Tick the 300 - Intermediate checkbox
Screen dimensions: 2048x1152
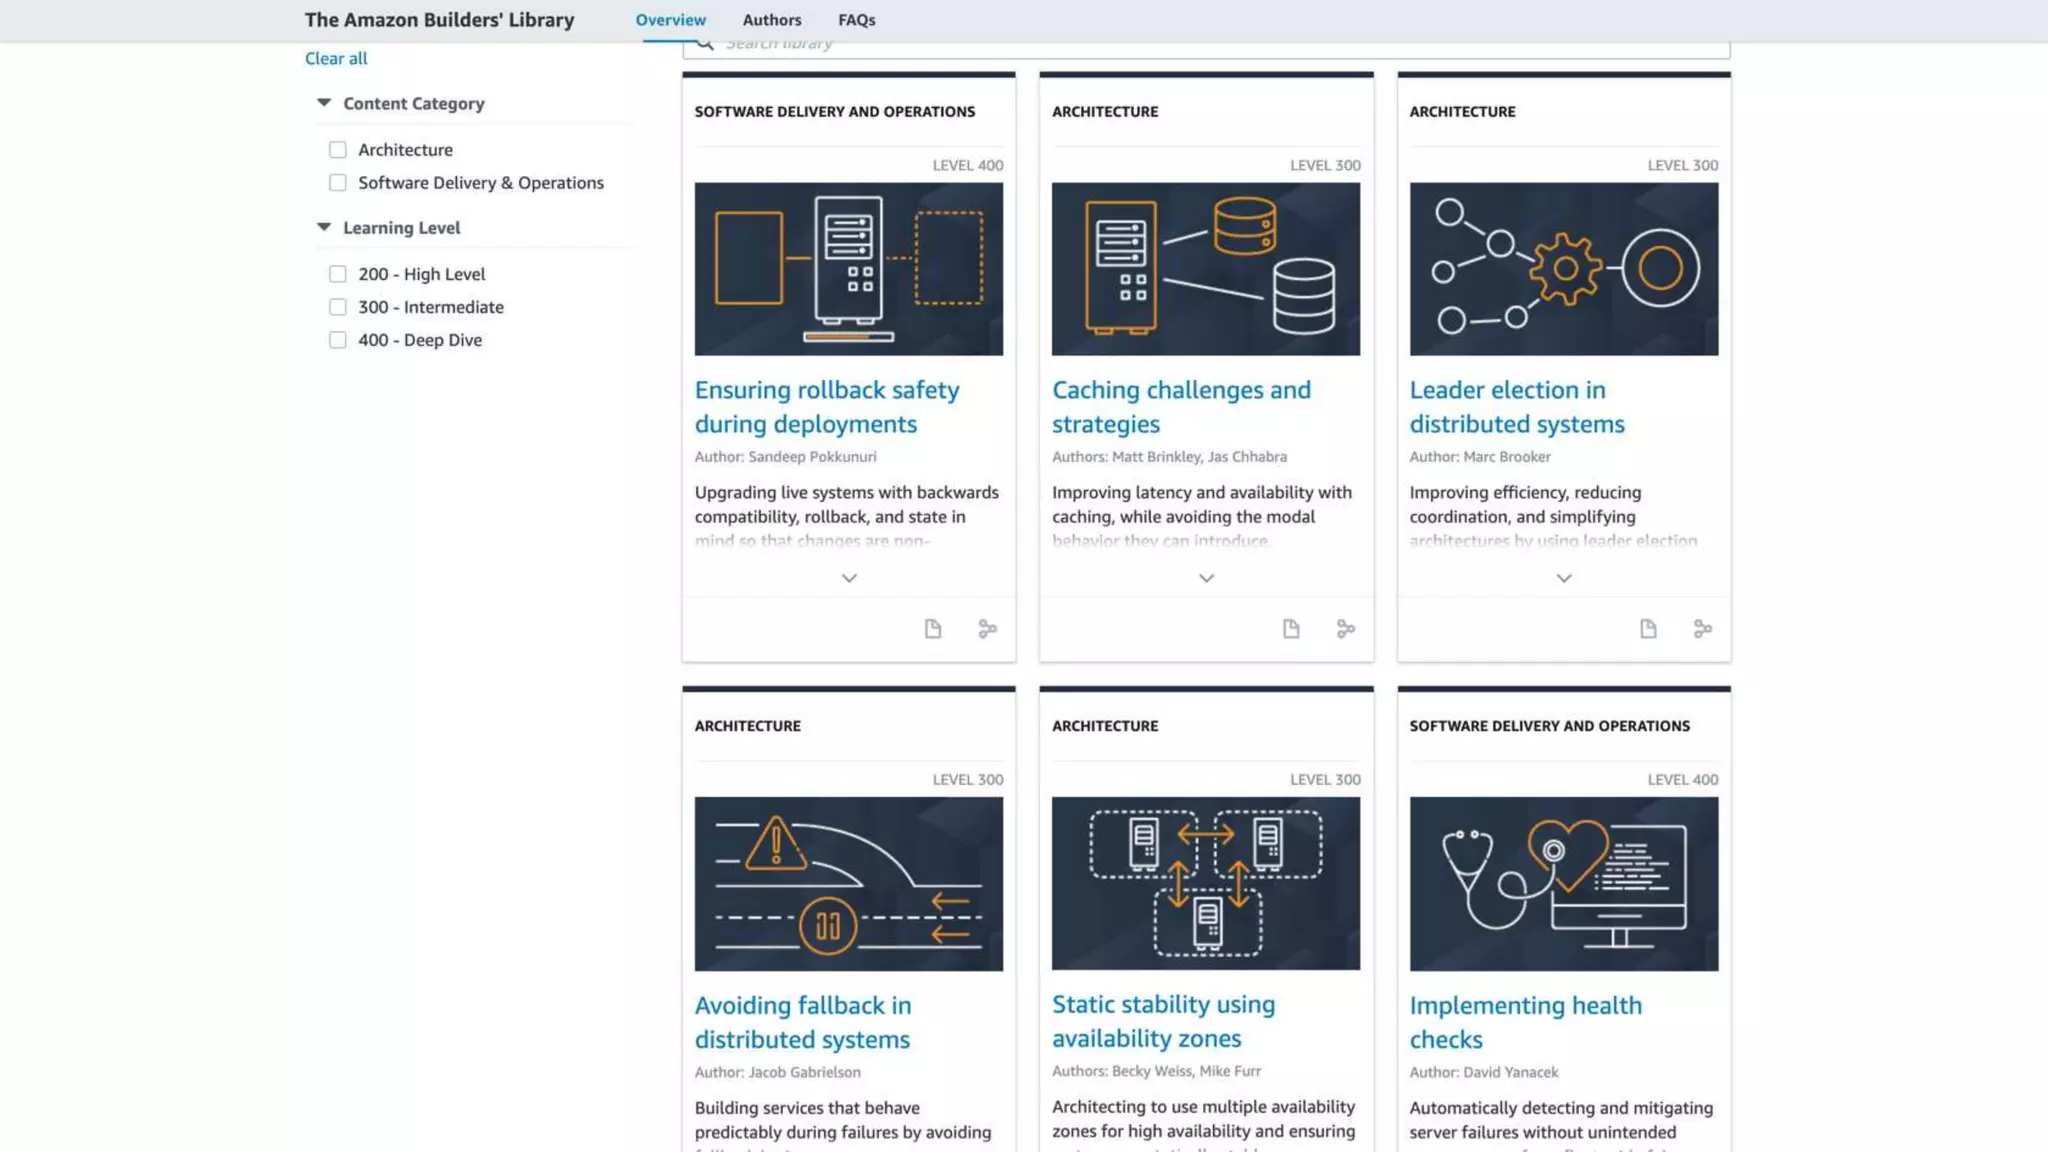pos(338,307)
